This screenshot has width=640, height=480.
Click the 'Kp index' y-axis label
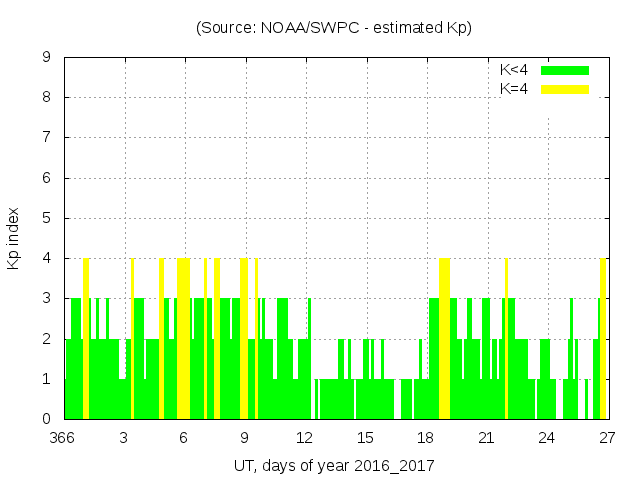pyautogui.click(x=14, y=238)
